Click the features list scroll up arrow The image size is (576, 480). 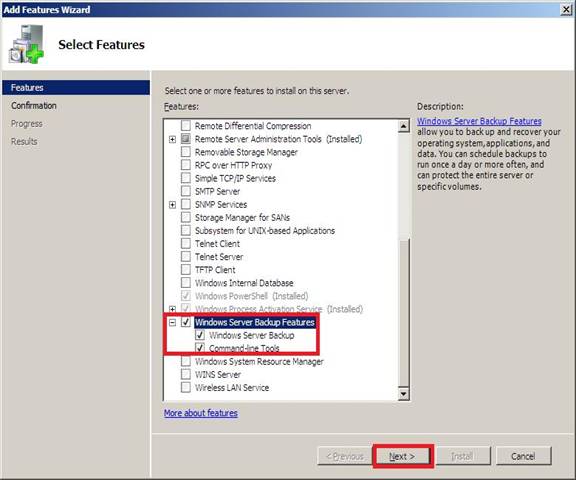403,126
